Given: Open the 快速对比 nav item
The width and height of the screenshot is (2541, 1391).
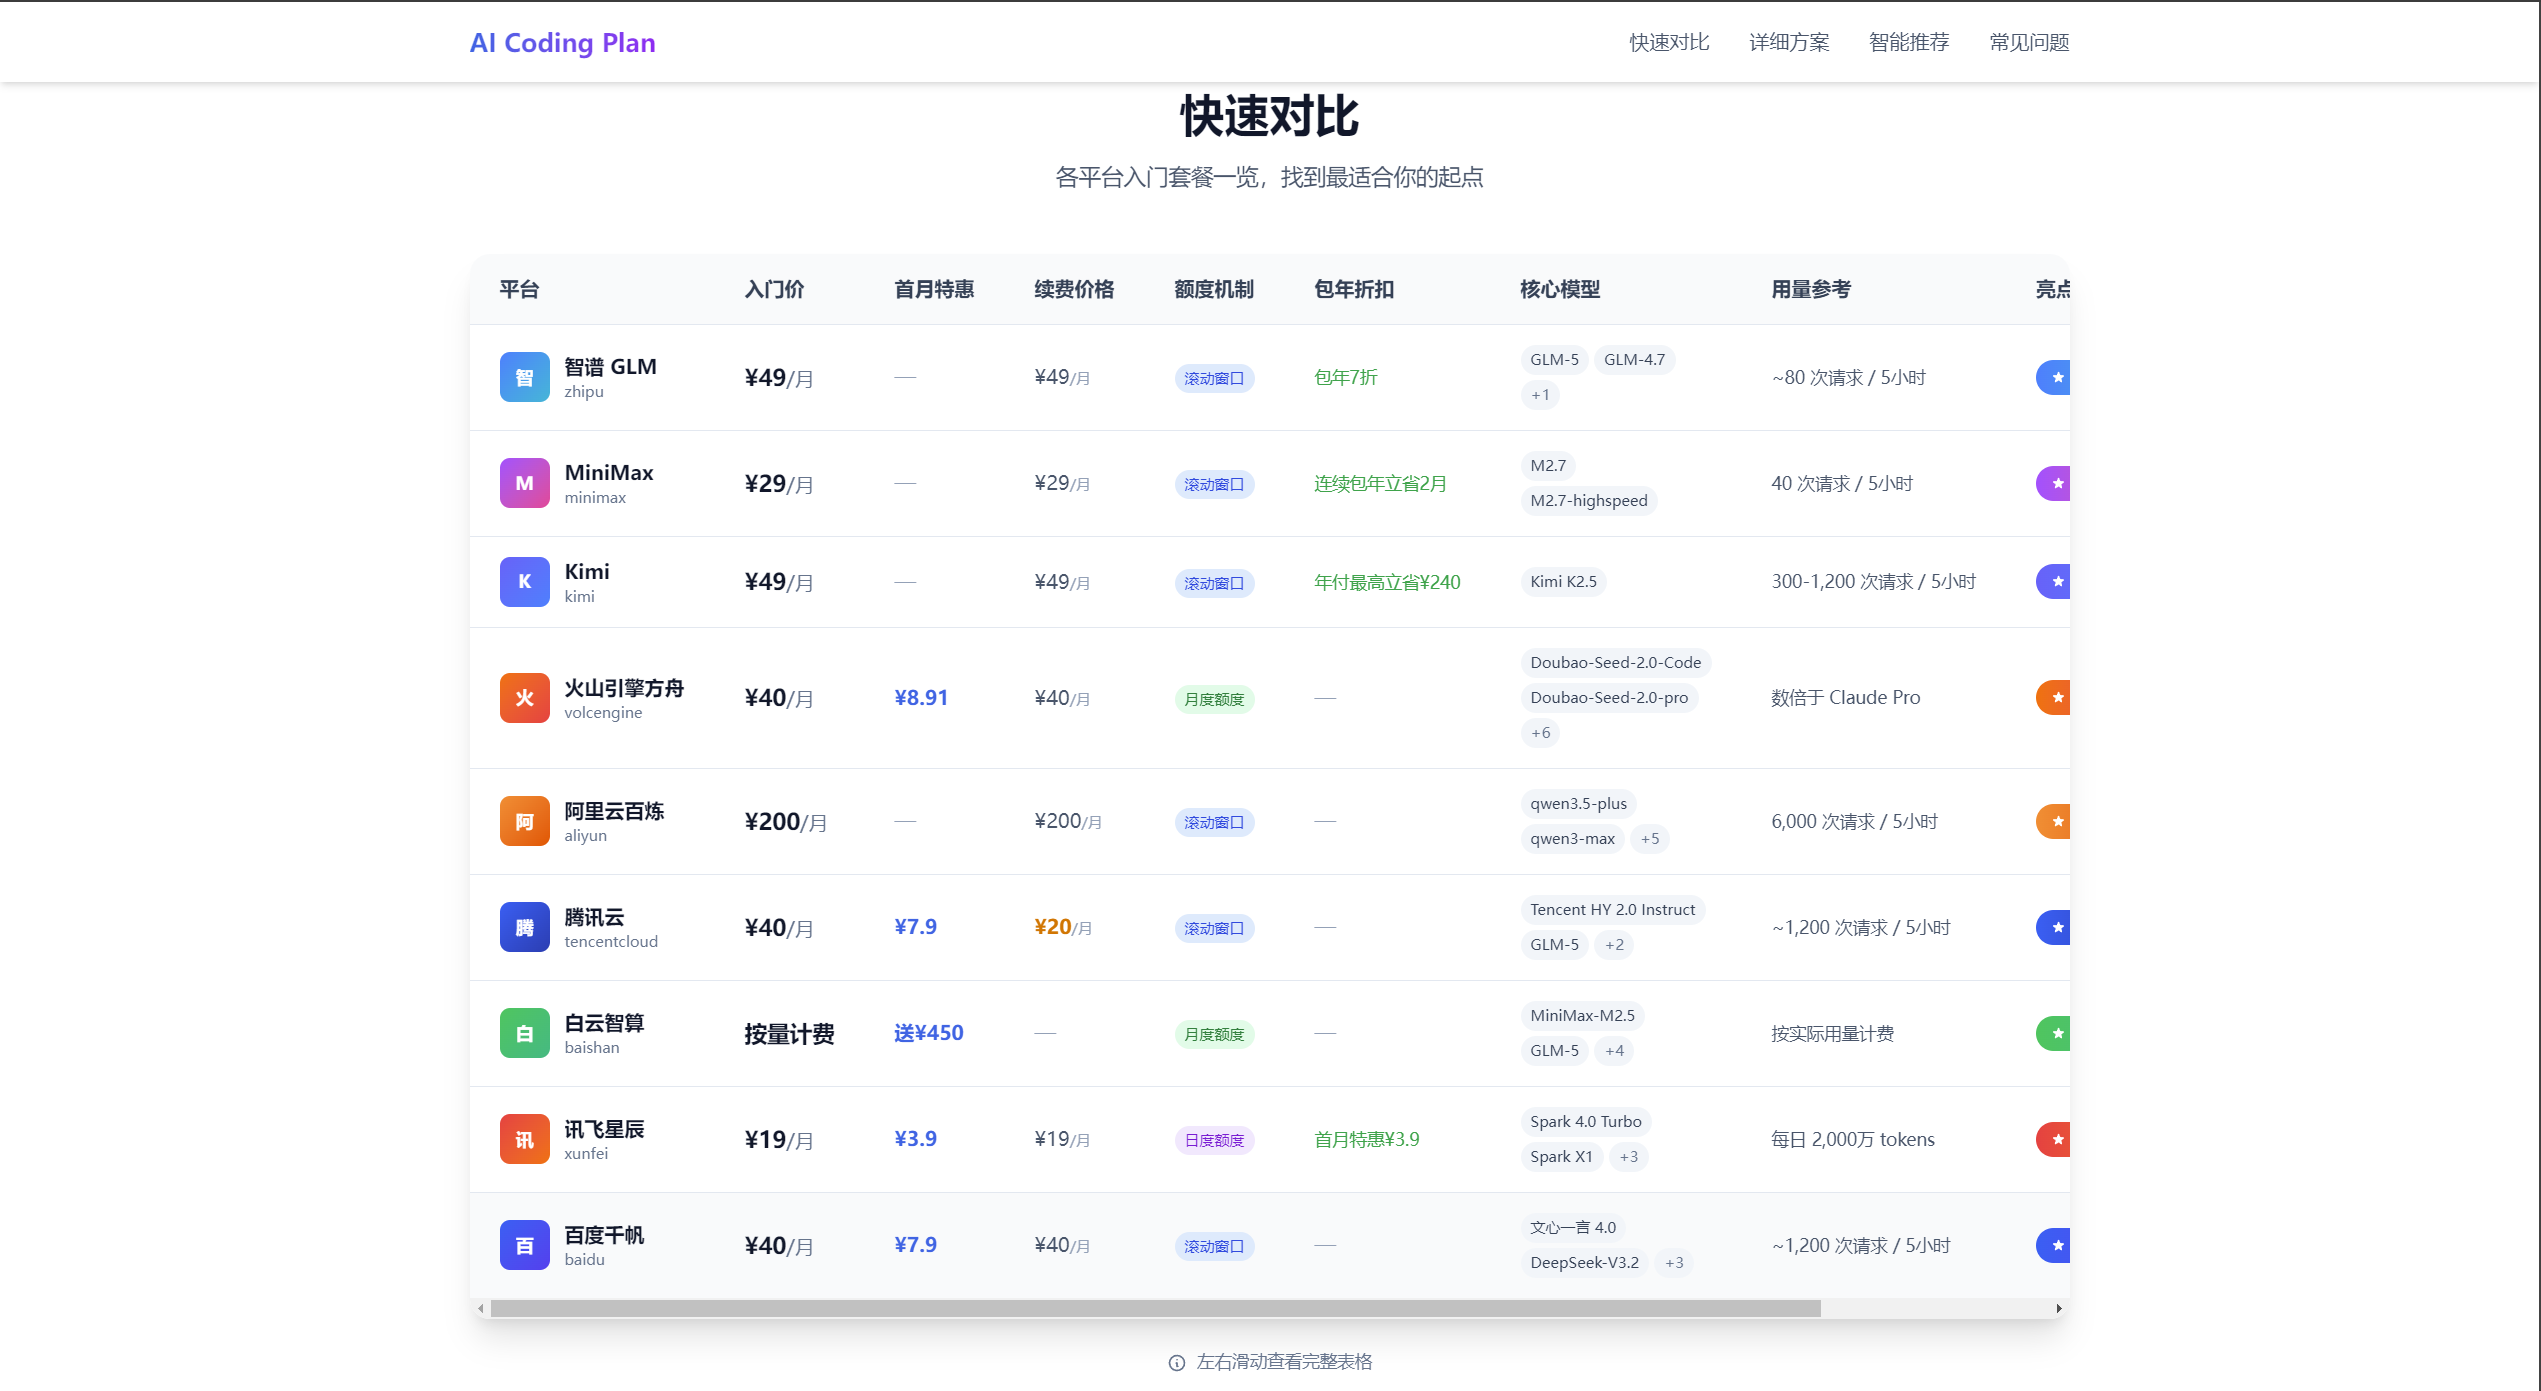Looking at the screenshot, I should 1669,42.
